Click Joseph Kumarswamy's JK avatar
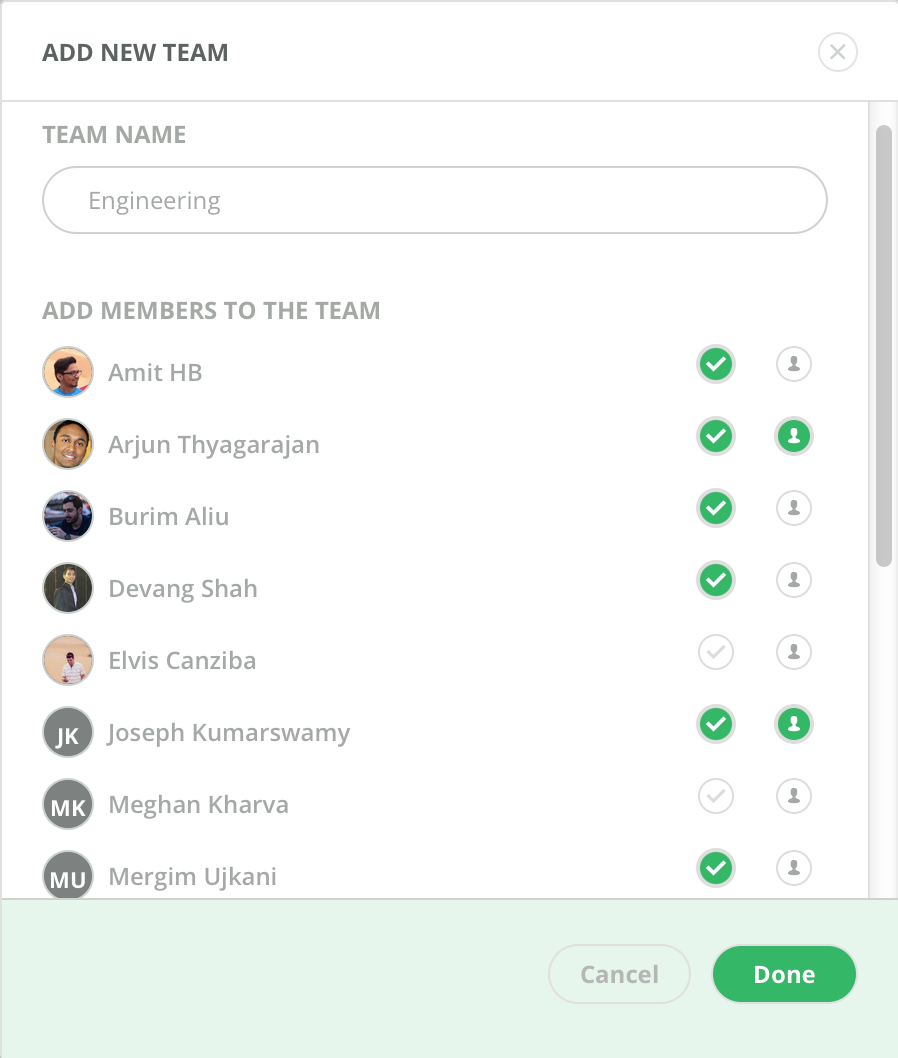Viewport: 898px width, 1058px height. 67,732
